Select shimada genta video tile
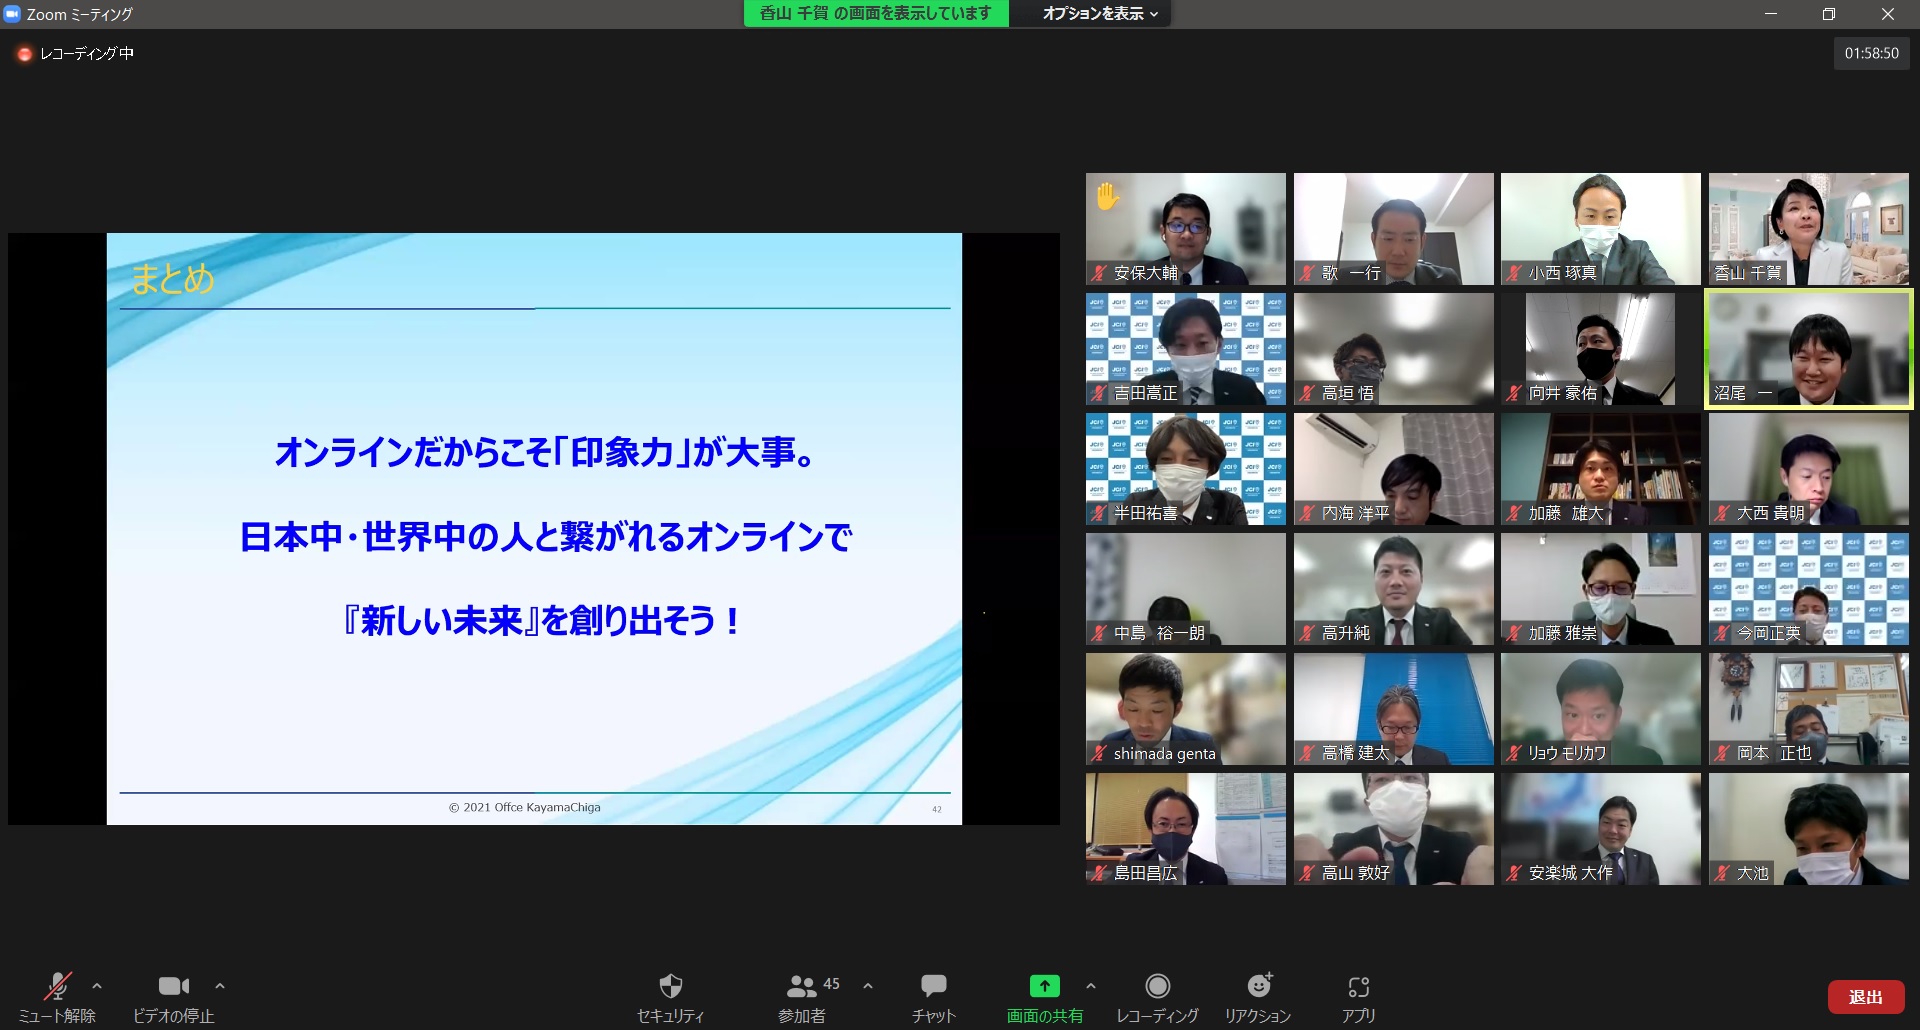The height and width of the screenshot is (1030, 1920). tap(1186, 709)
